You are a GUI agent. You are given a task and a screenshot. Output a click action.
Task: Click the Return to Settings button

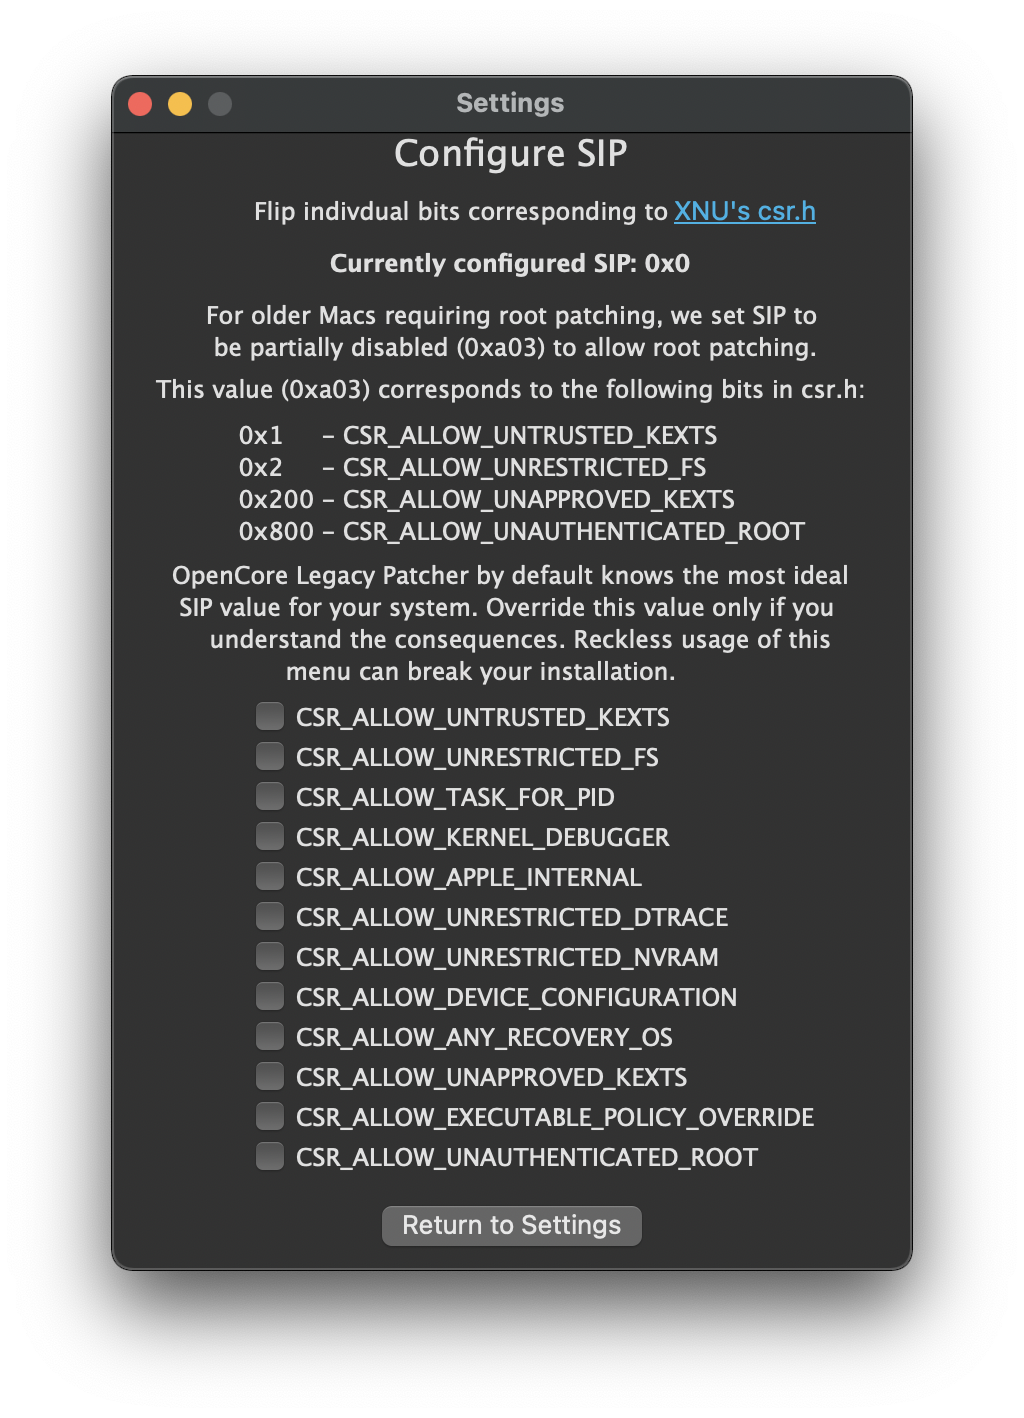tap(511, 1226)
